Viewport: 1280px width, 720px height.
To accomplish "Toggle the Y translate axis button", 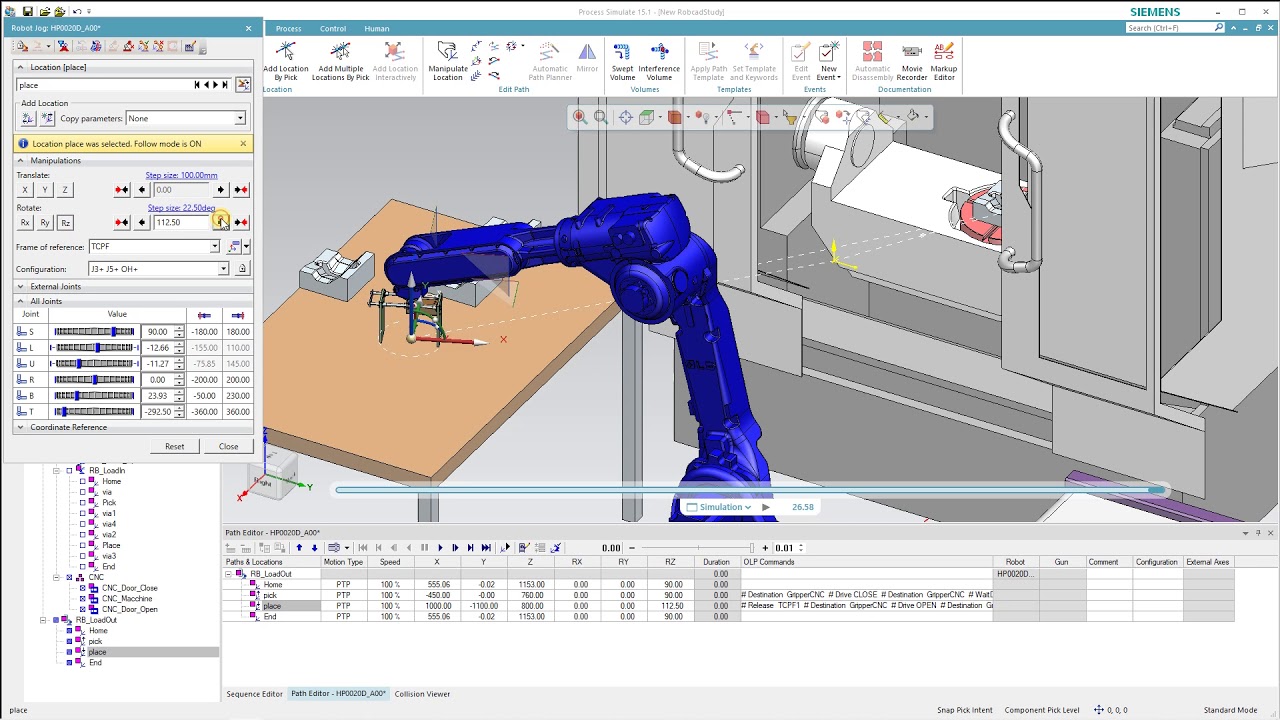I will pos(45,190).
